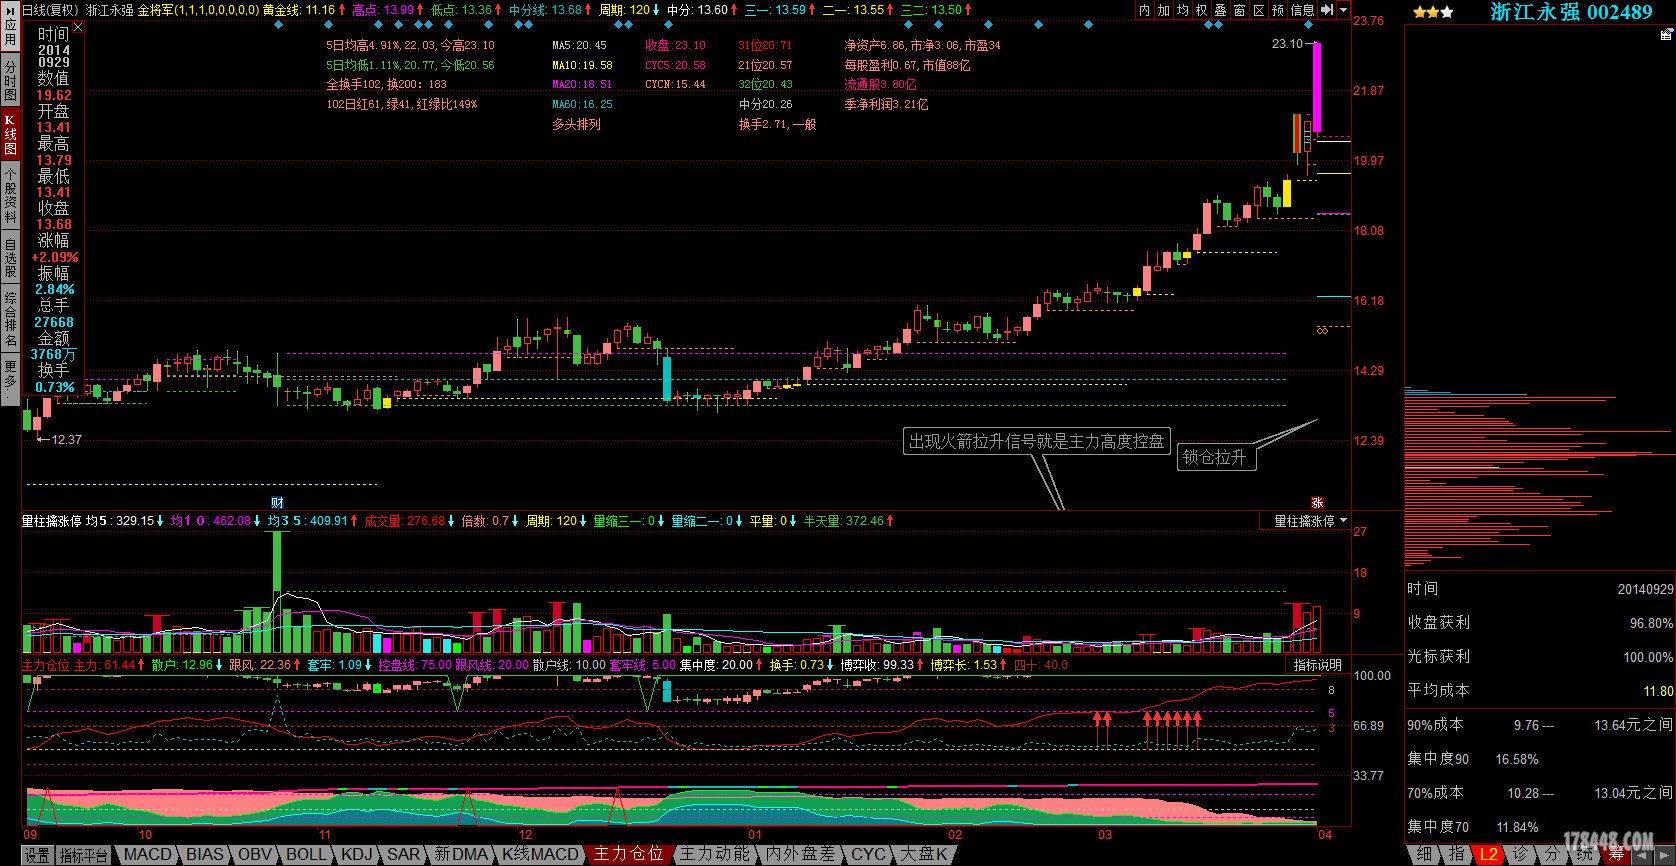
Task: Open the toolbar dropdown arrow beside the collapse icon
Action: coord(1342,9)
